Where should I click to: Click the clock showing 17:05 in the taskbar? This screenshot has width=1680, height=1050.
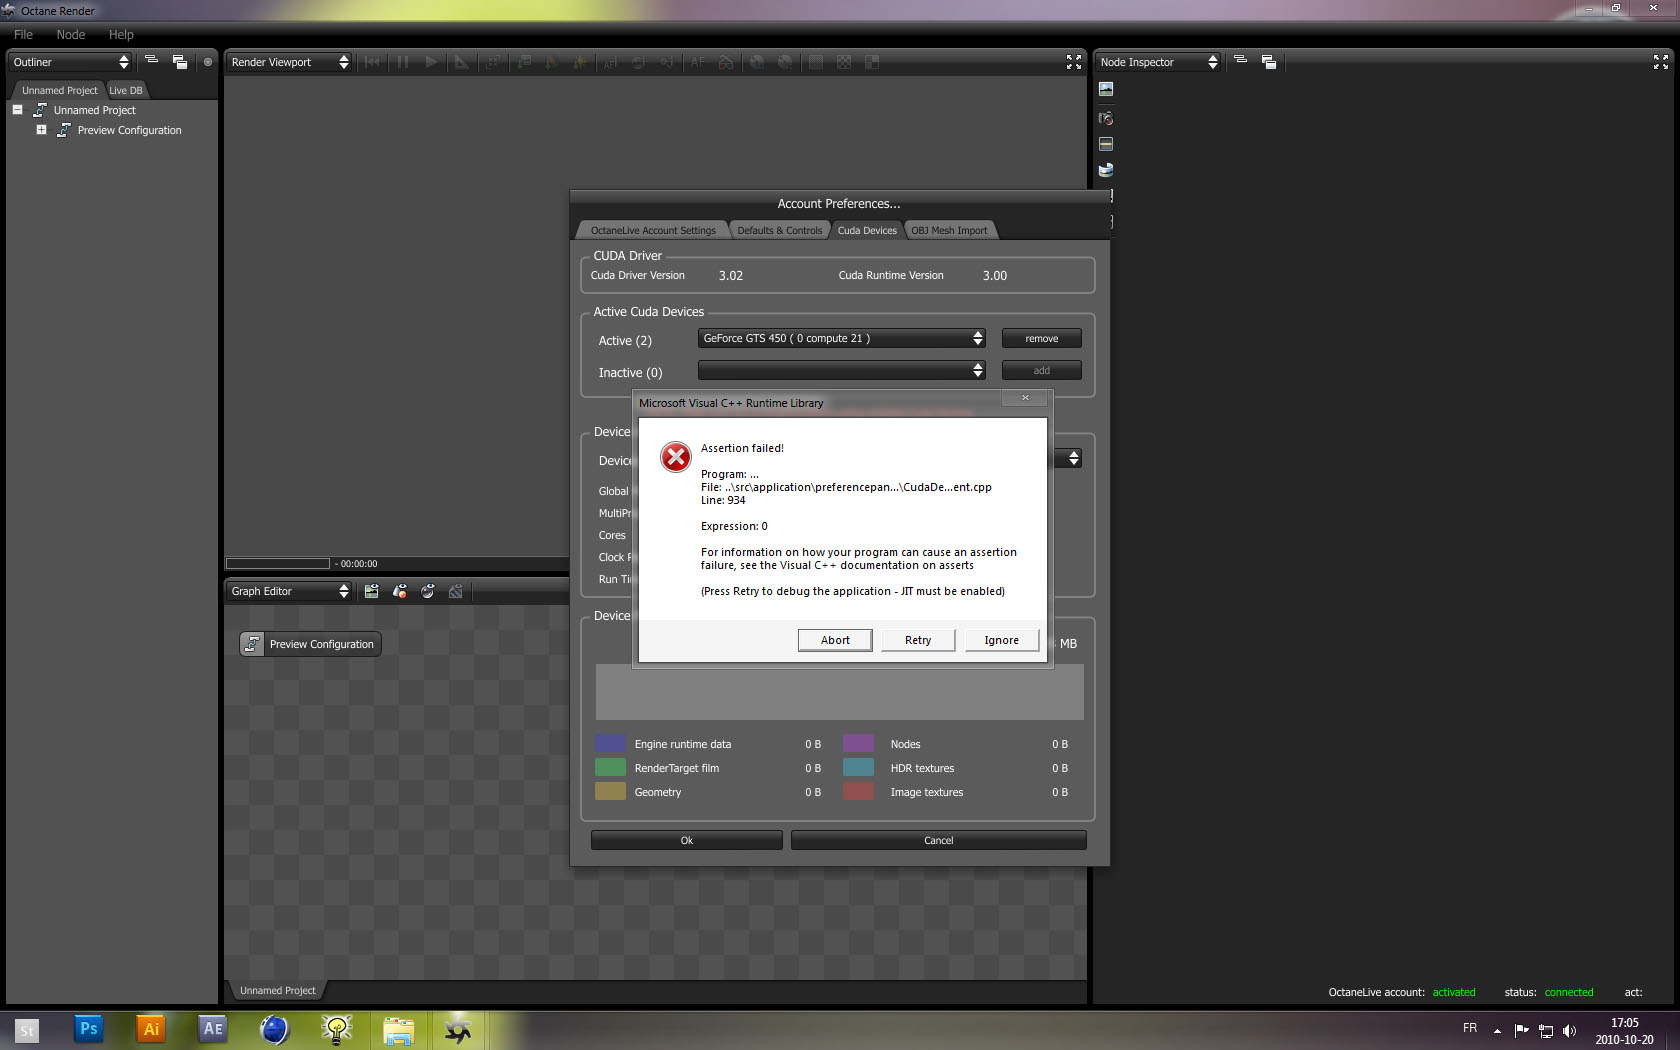click(x=1625, y=1023)
